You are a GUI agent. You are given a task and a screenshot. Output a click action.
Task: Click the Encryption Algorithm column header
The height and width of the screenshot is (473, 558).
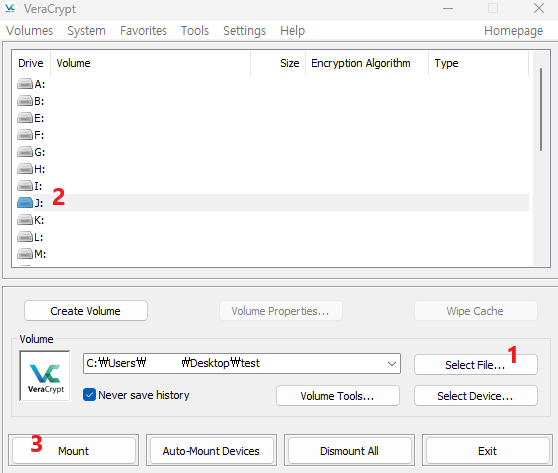[367, 63]
